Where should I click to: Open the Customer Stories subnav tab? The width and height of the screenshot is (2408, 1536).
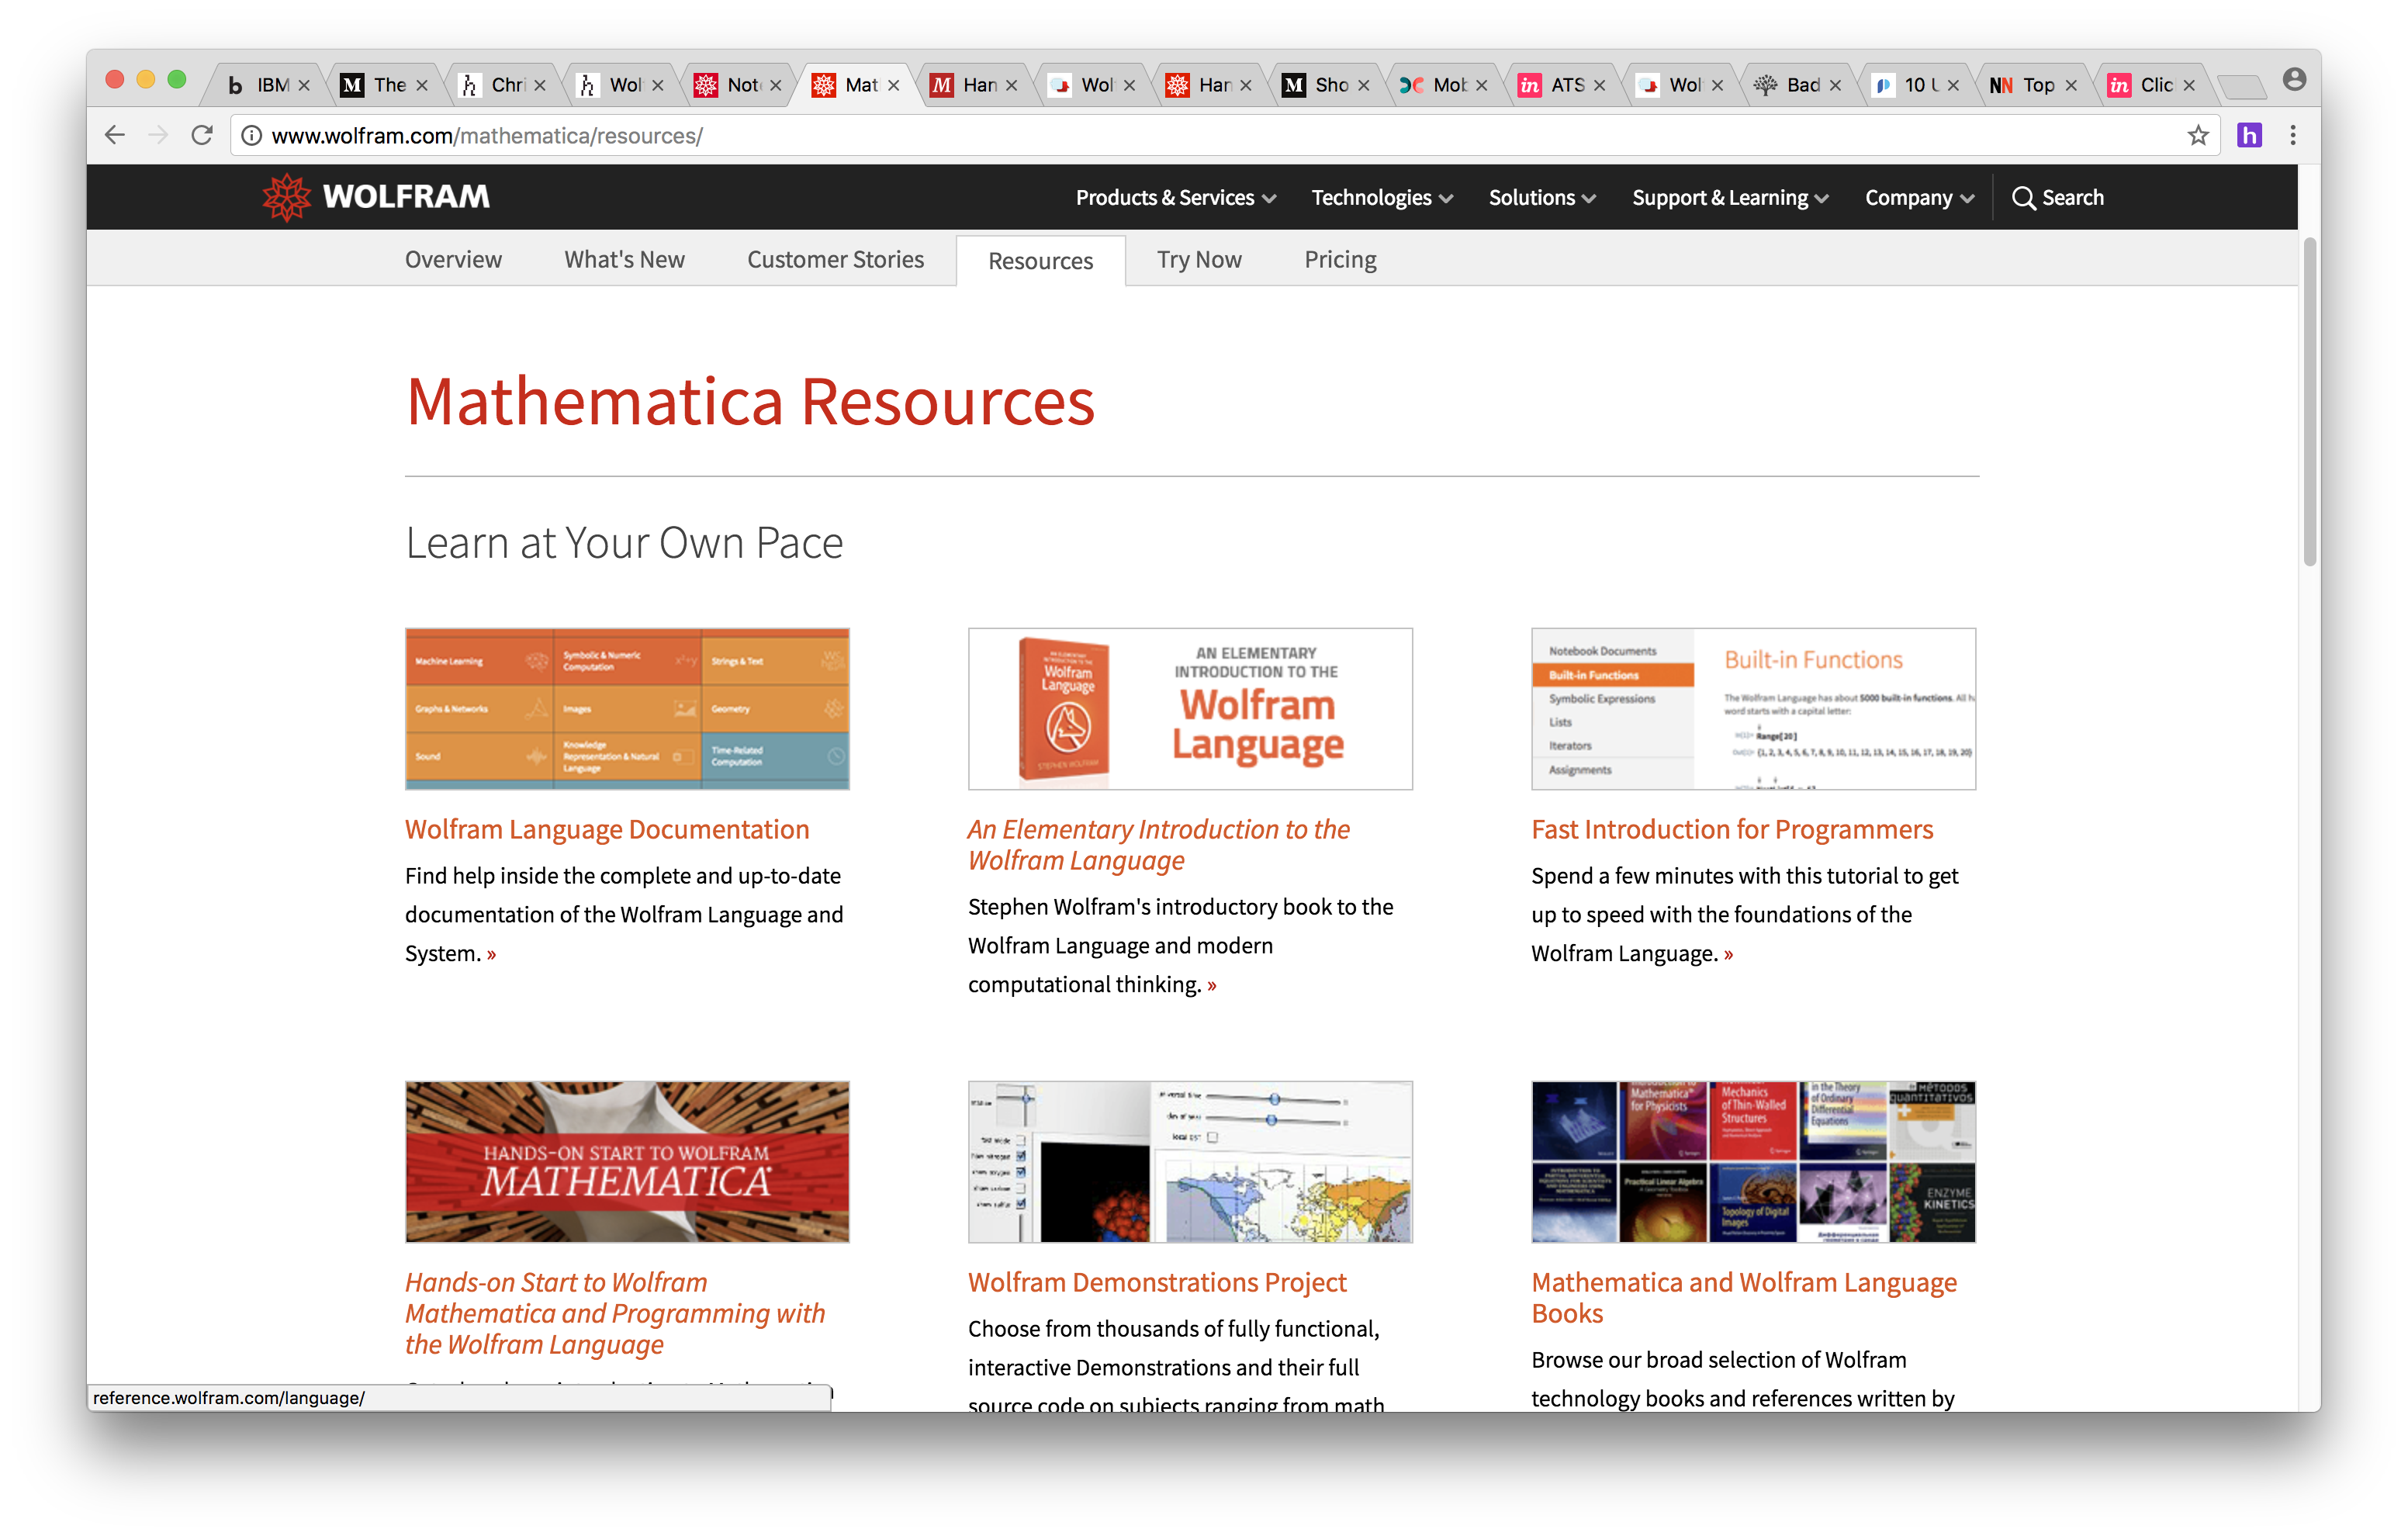pyautogui.click(x=835, y=259)
